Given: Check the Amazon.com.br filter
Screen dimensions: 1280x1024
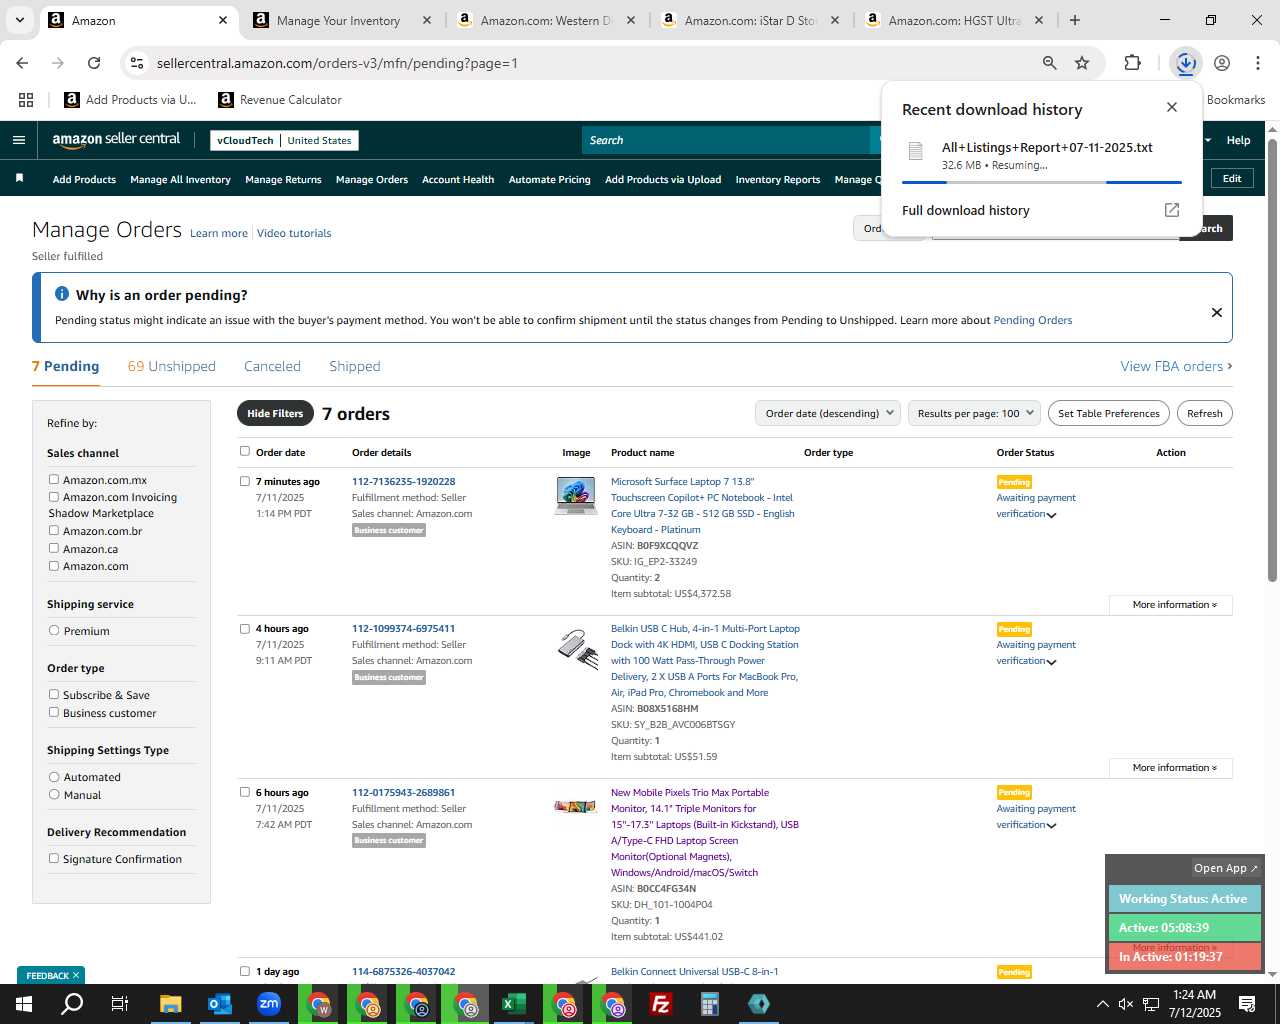Looking at the screenshot, I should point(54,530).
